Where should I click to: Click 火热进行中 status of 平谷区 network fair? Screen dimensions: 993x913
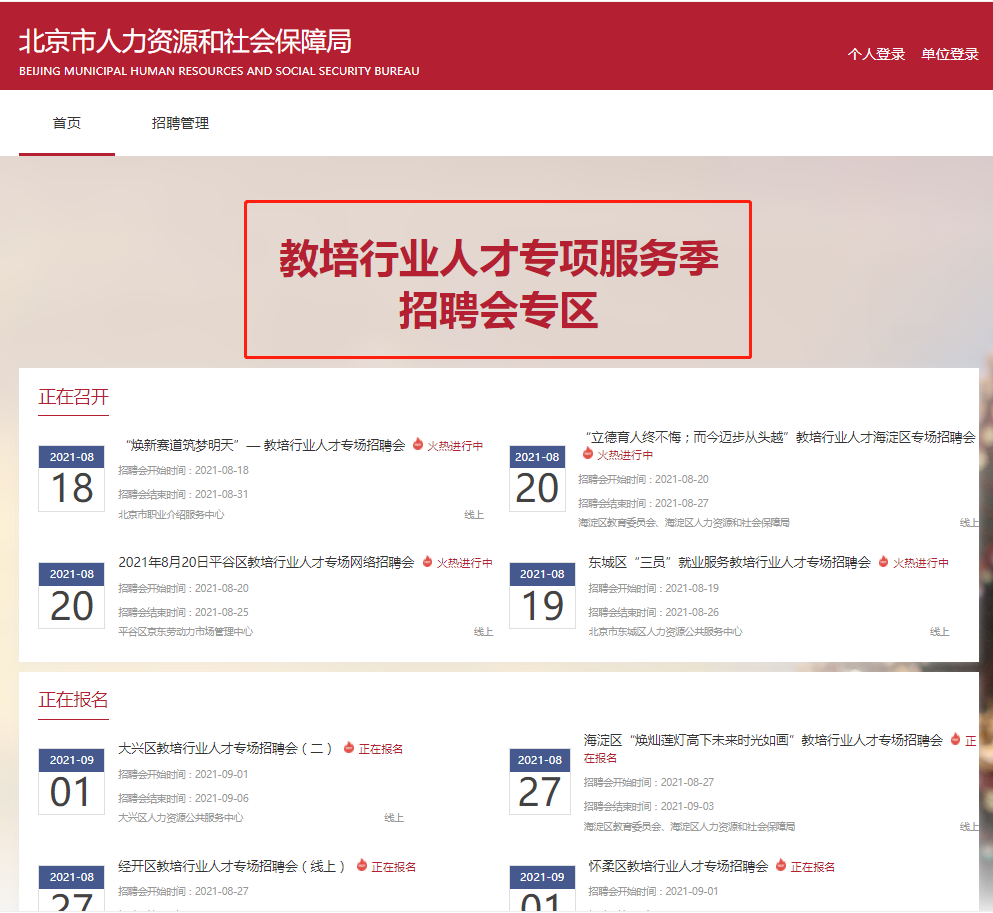click(x=464, y=563)
